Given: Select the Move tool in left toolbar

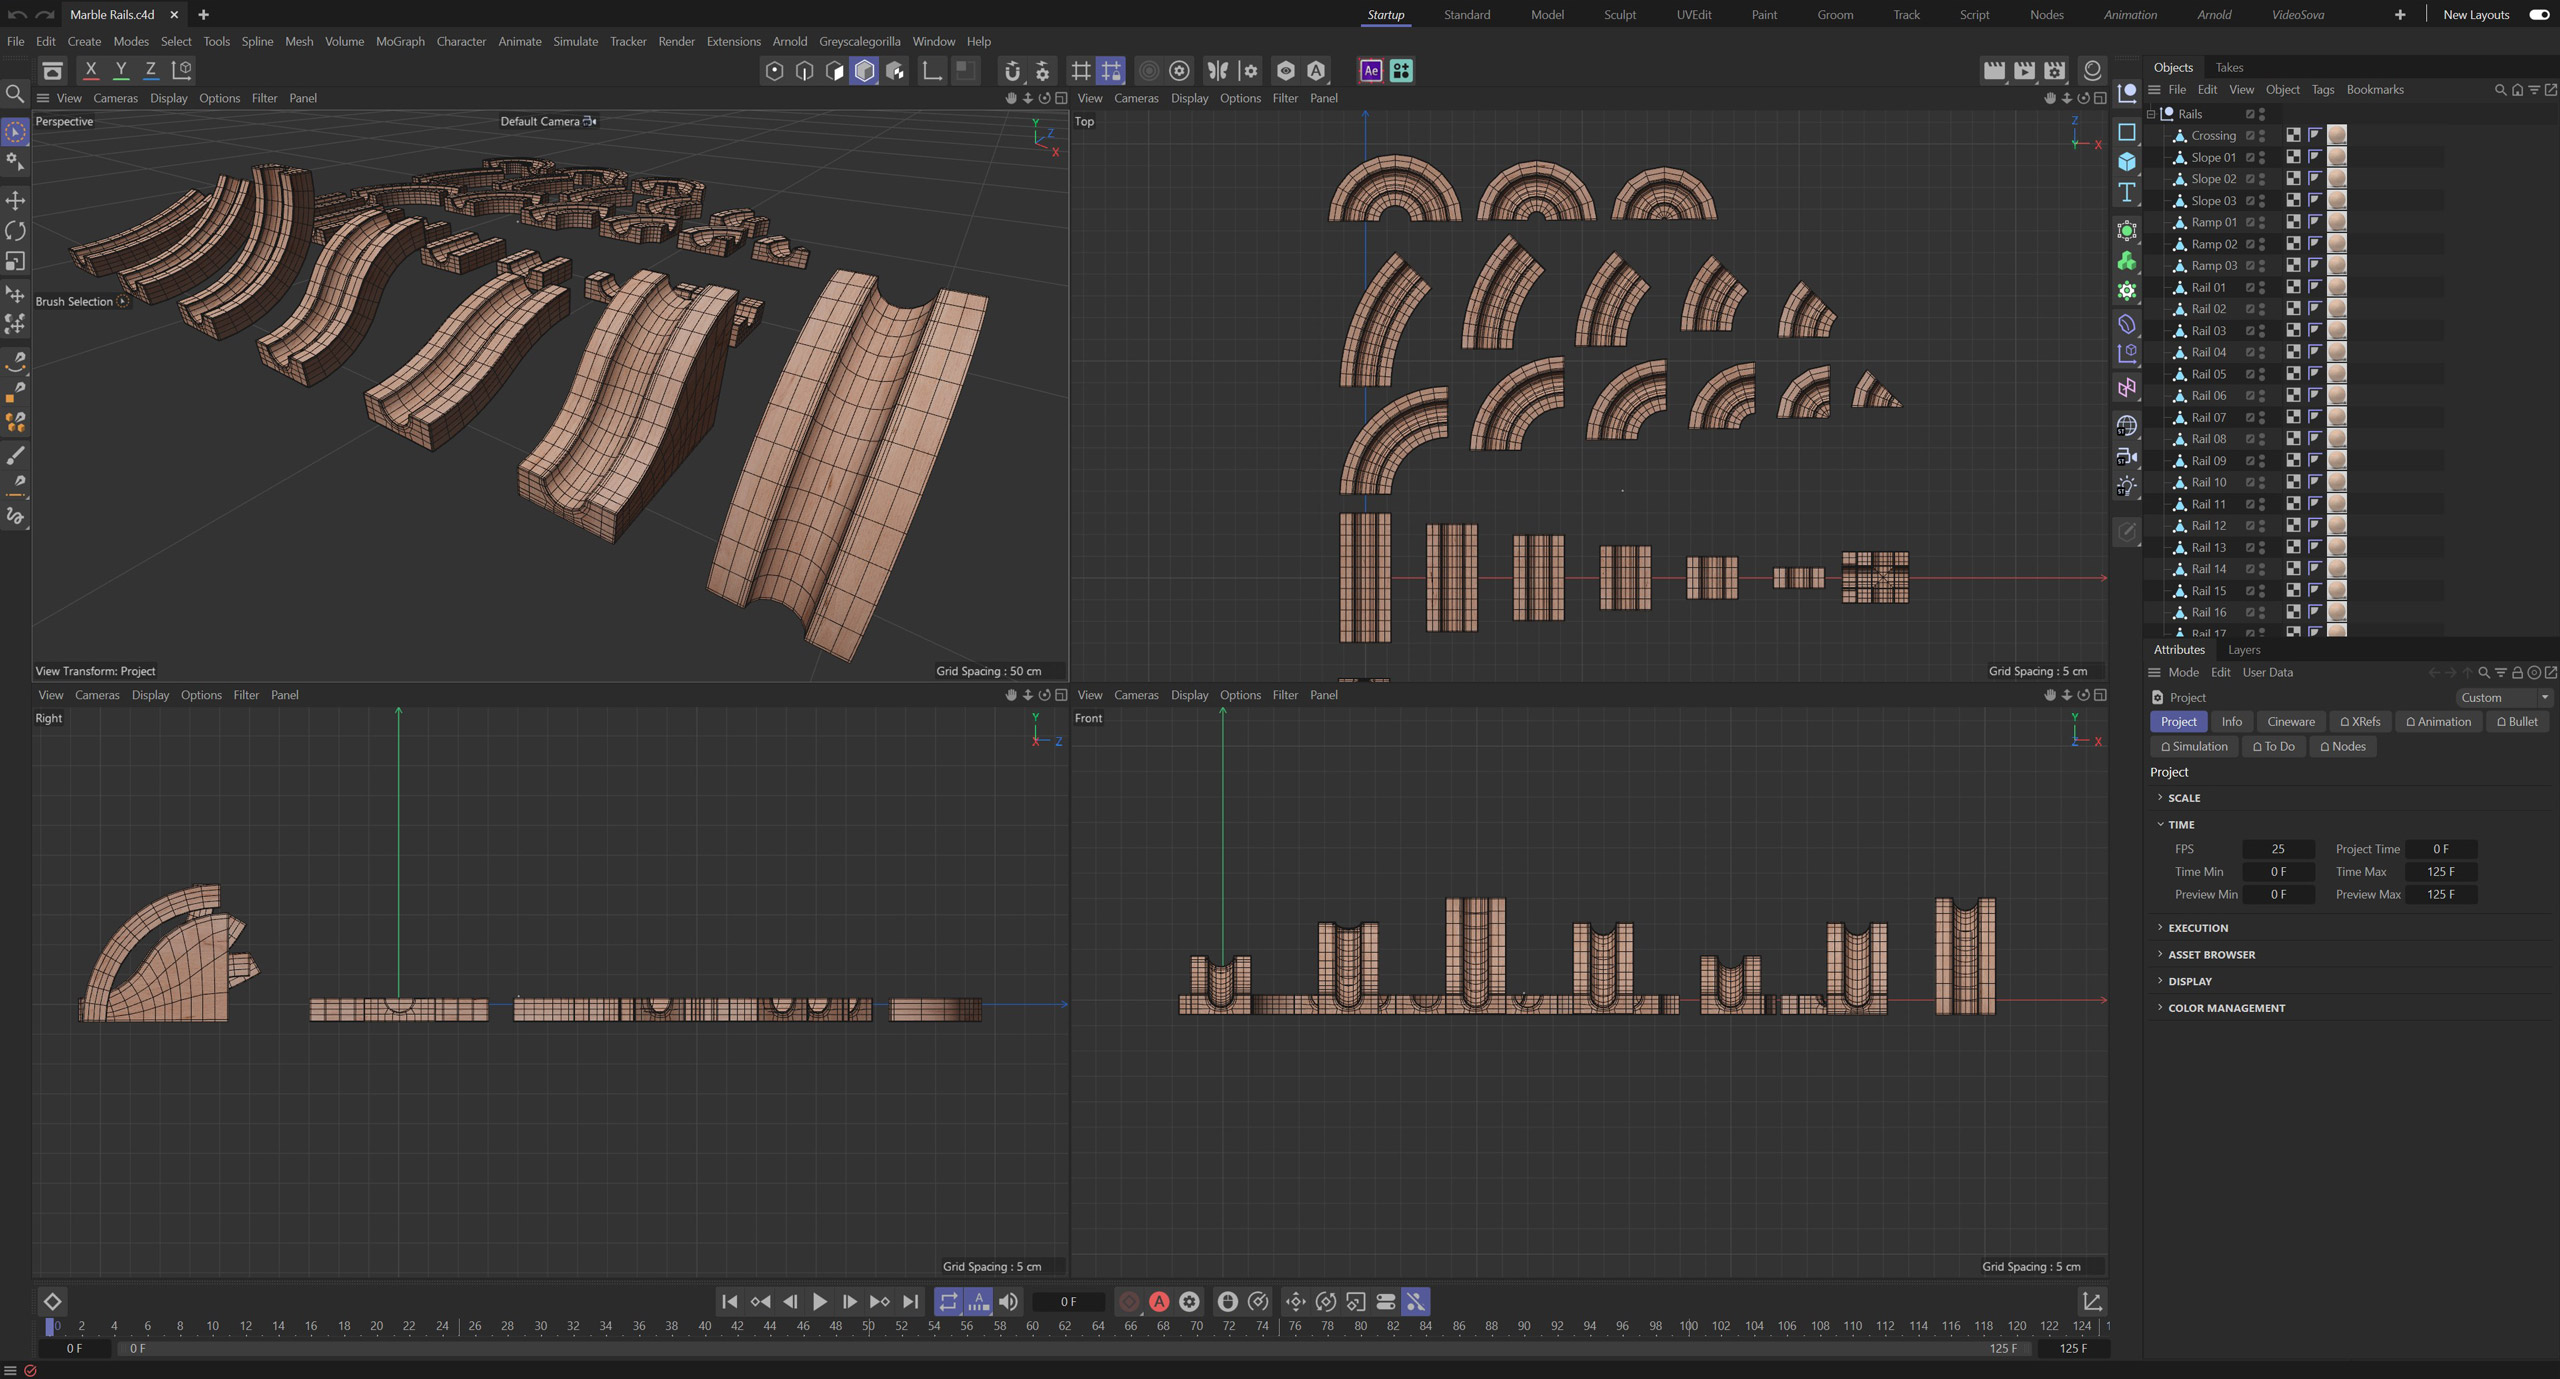Looking at the screenshot, I should click(15, 201).
